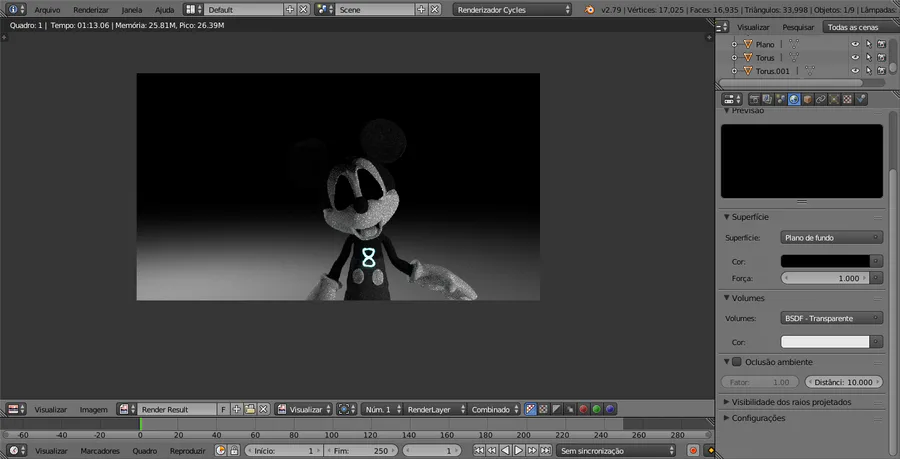Open the Properties editor type selector
Image resolution: width=900 pixels, height=459 pixels.
coord(732,99)
